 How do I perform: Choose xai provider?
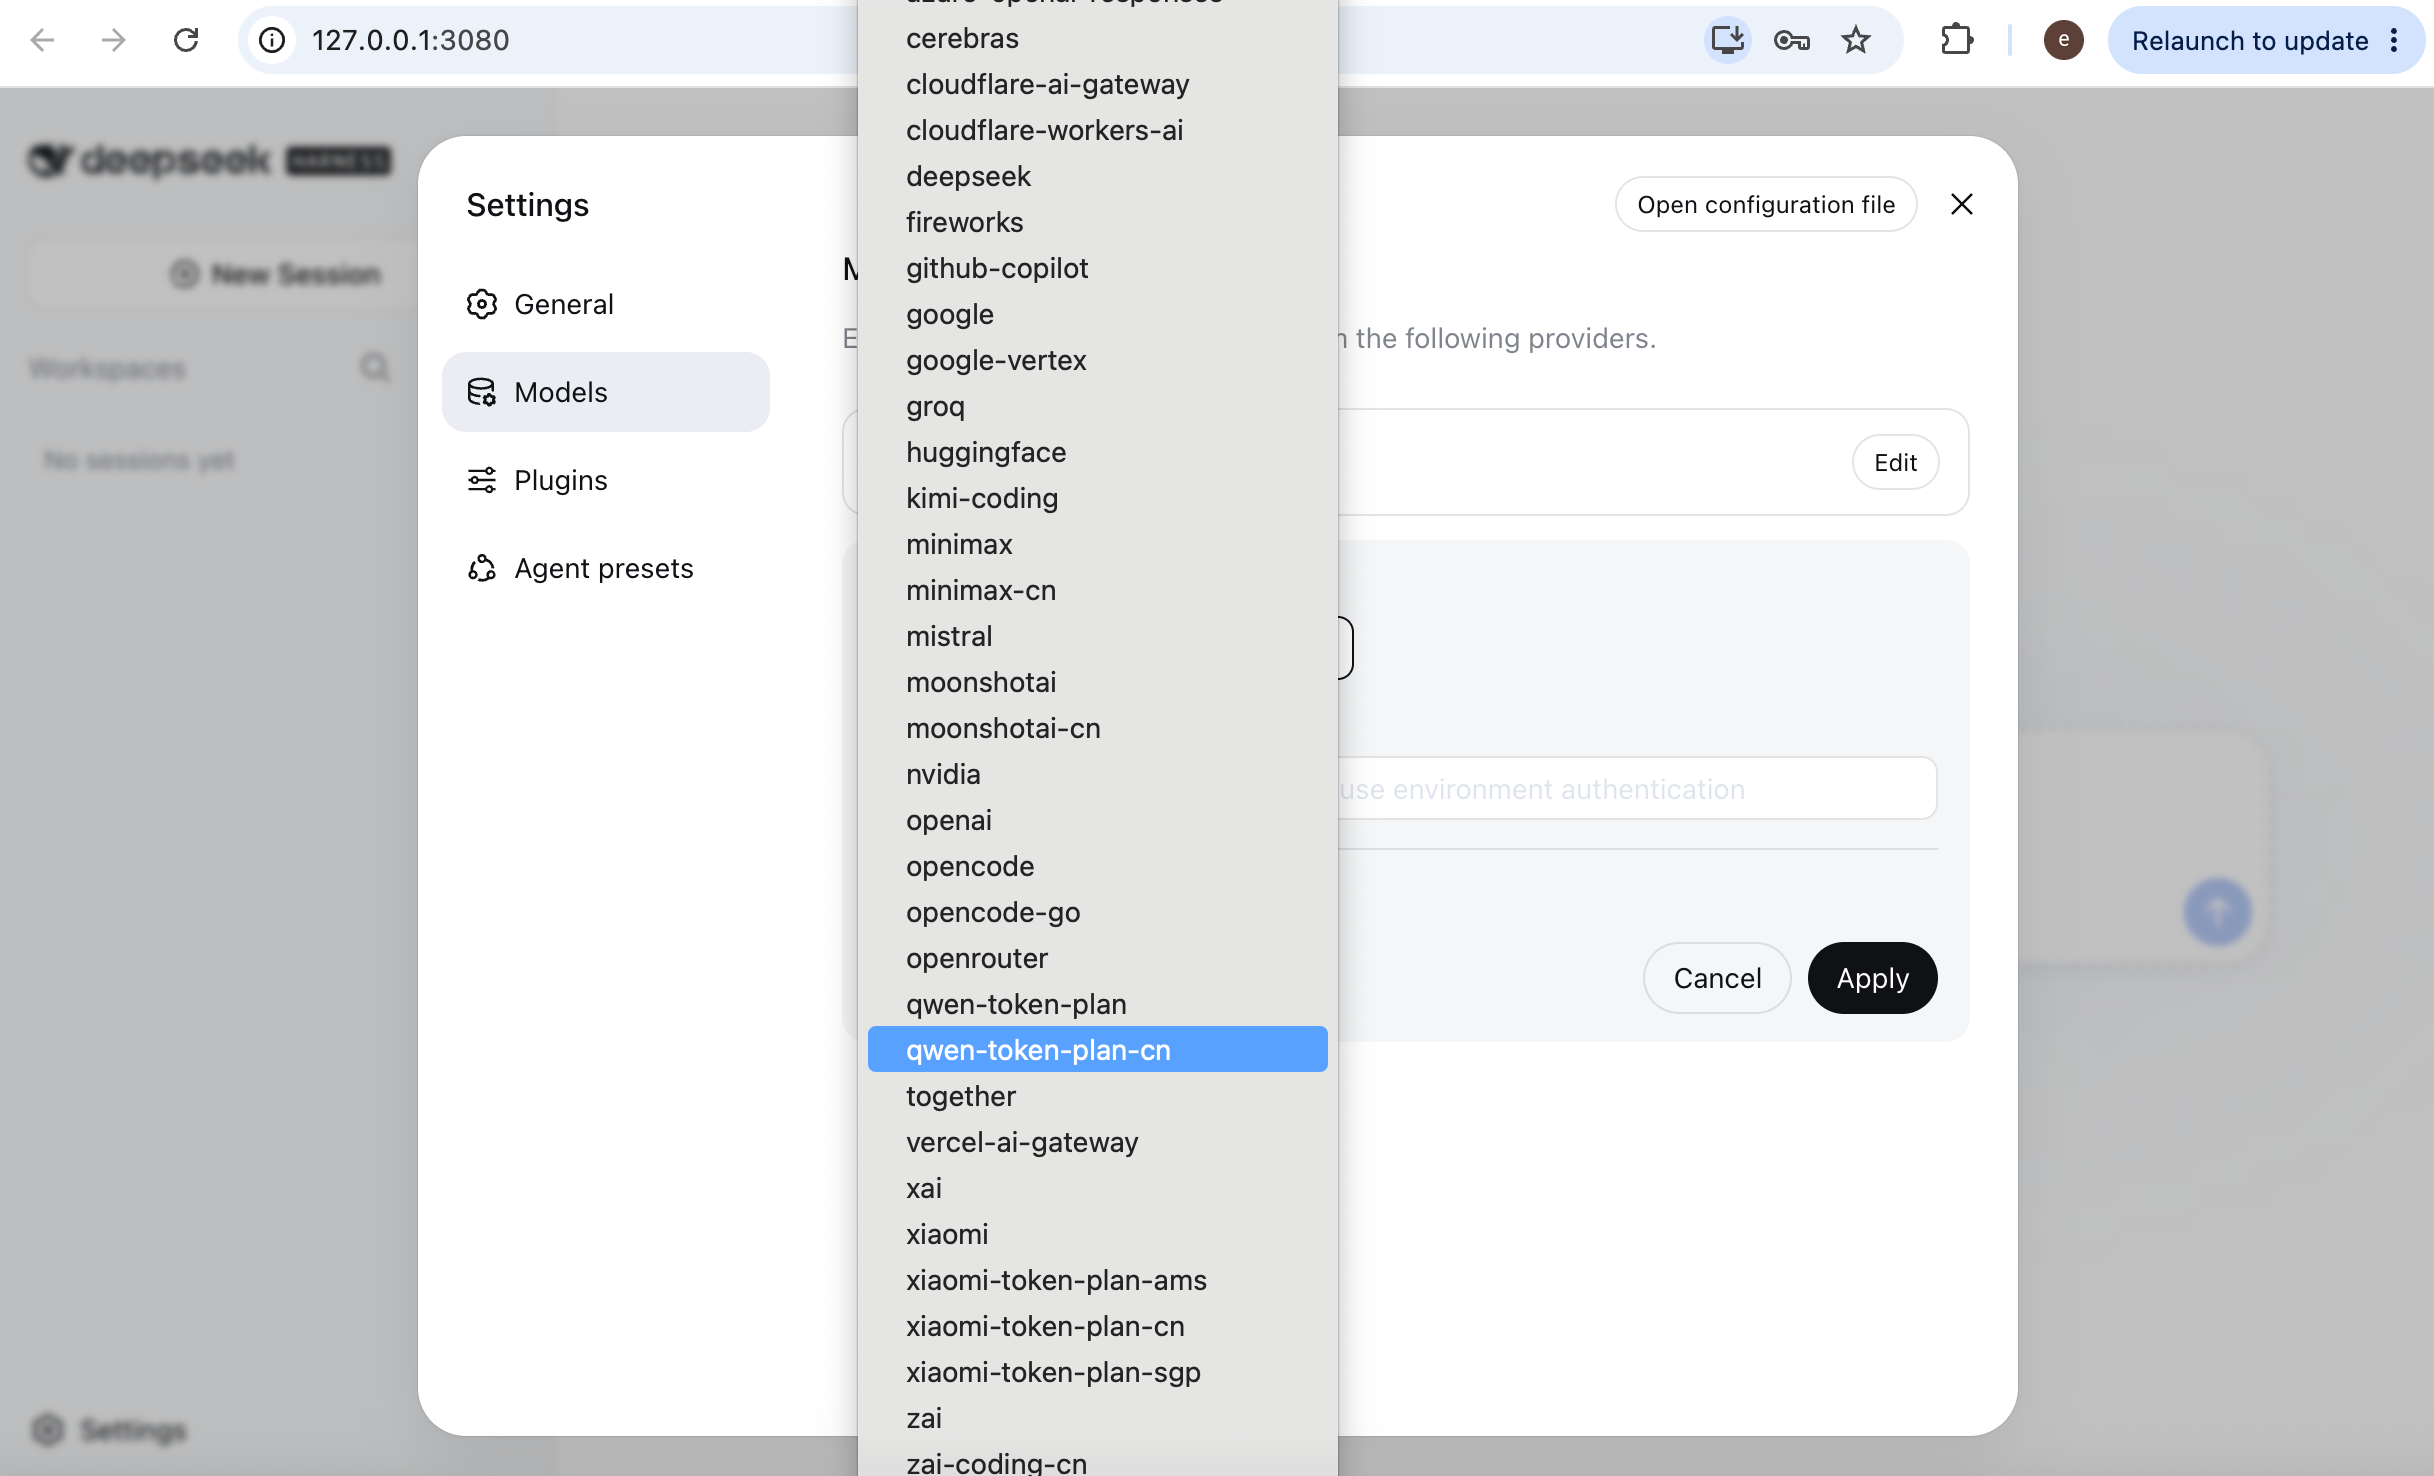tap(1098, 1188)
